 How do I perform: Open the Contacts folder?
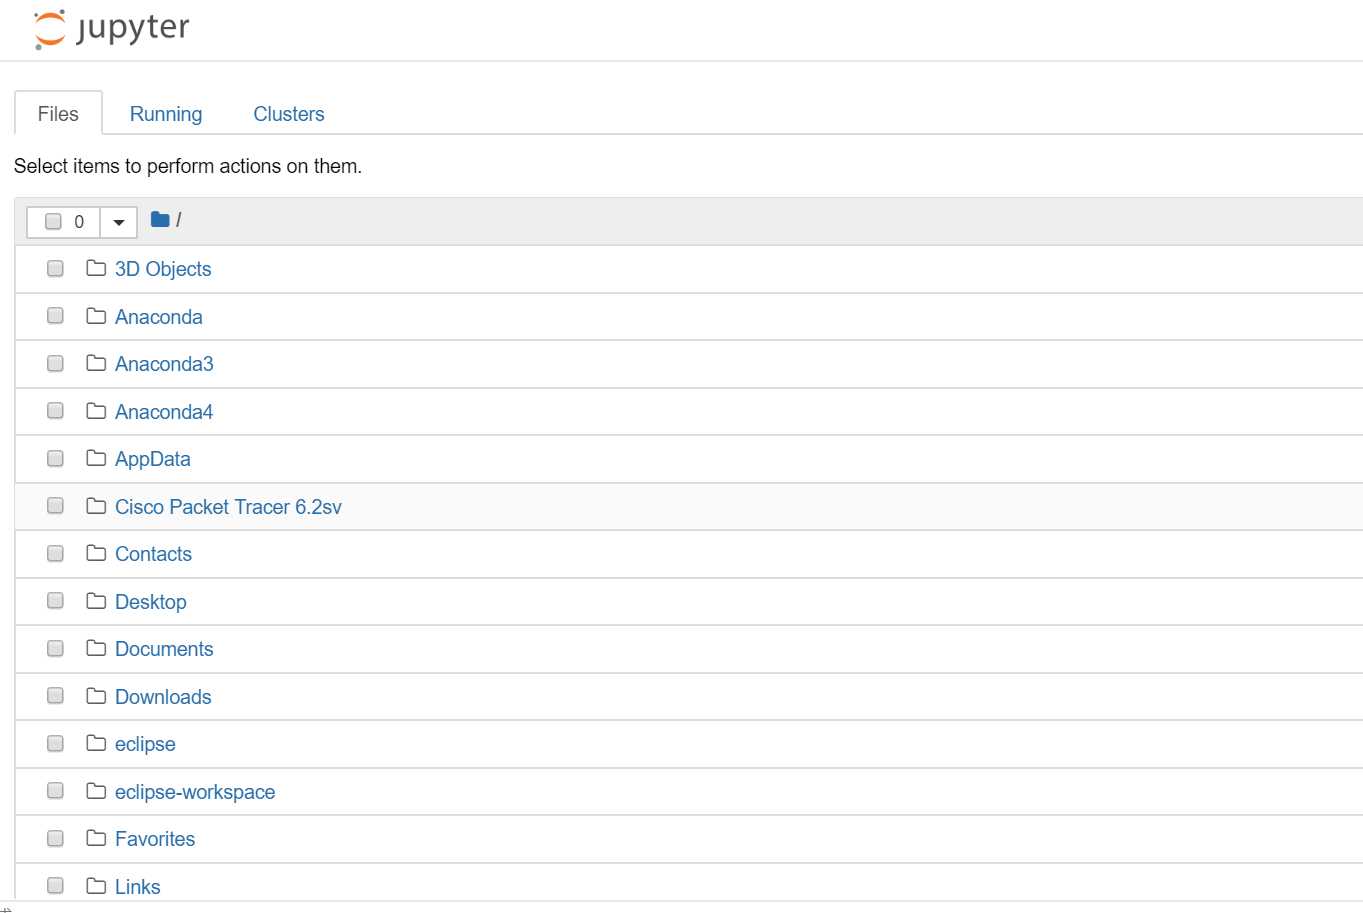point(153,554)
